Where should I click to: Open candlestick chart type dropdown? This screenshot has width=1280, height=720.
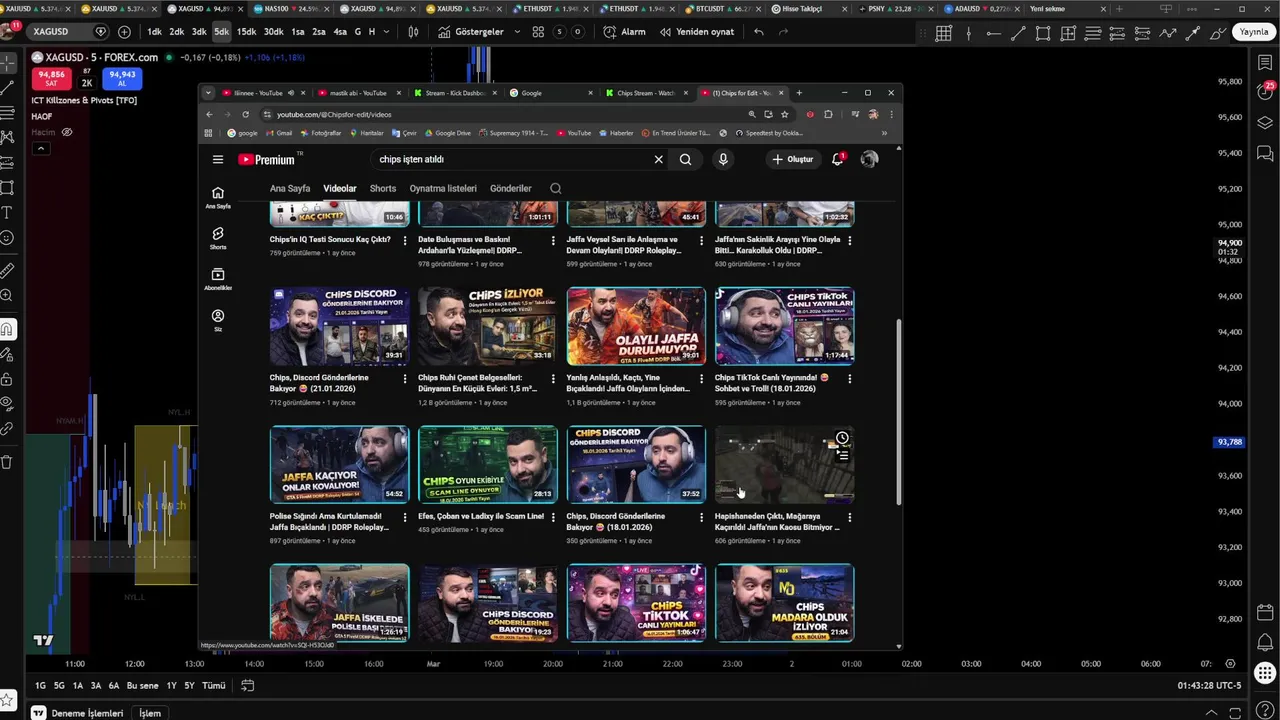(413, 31)
